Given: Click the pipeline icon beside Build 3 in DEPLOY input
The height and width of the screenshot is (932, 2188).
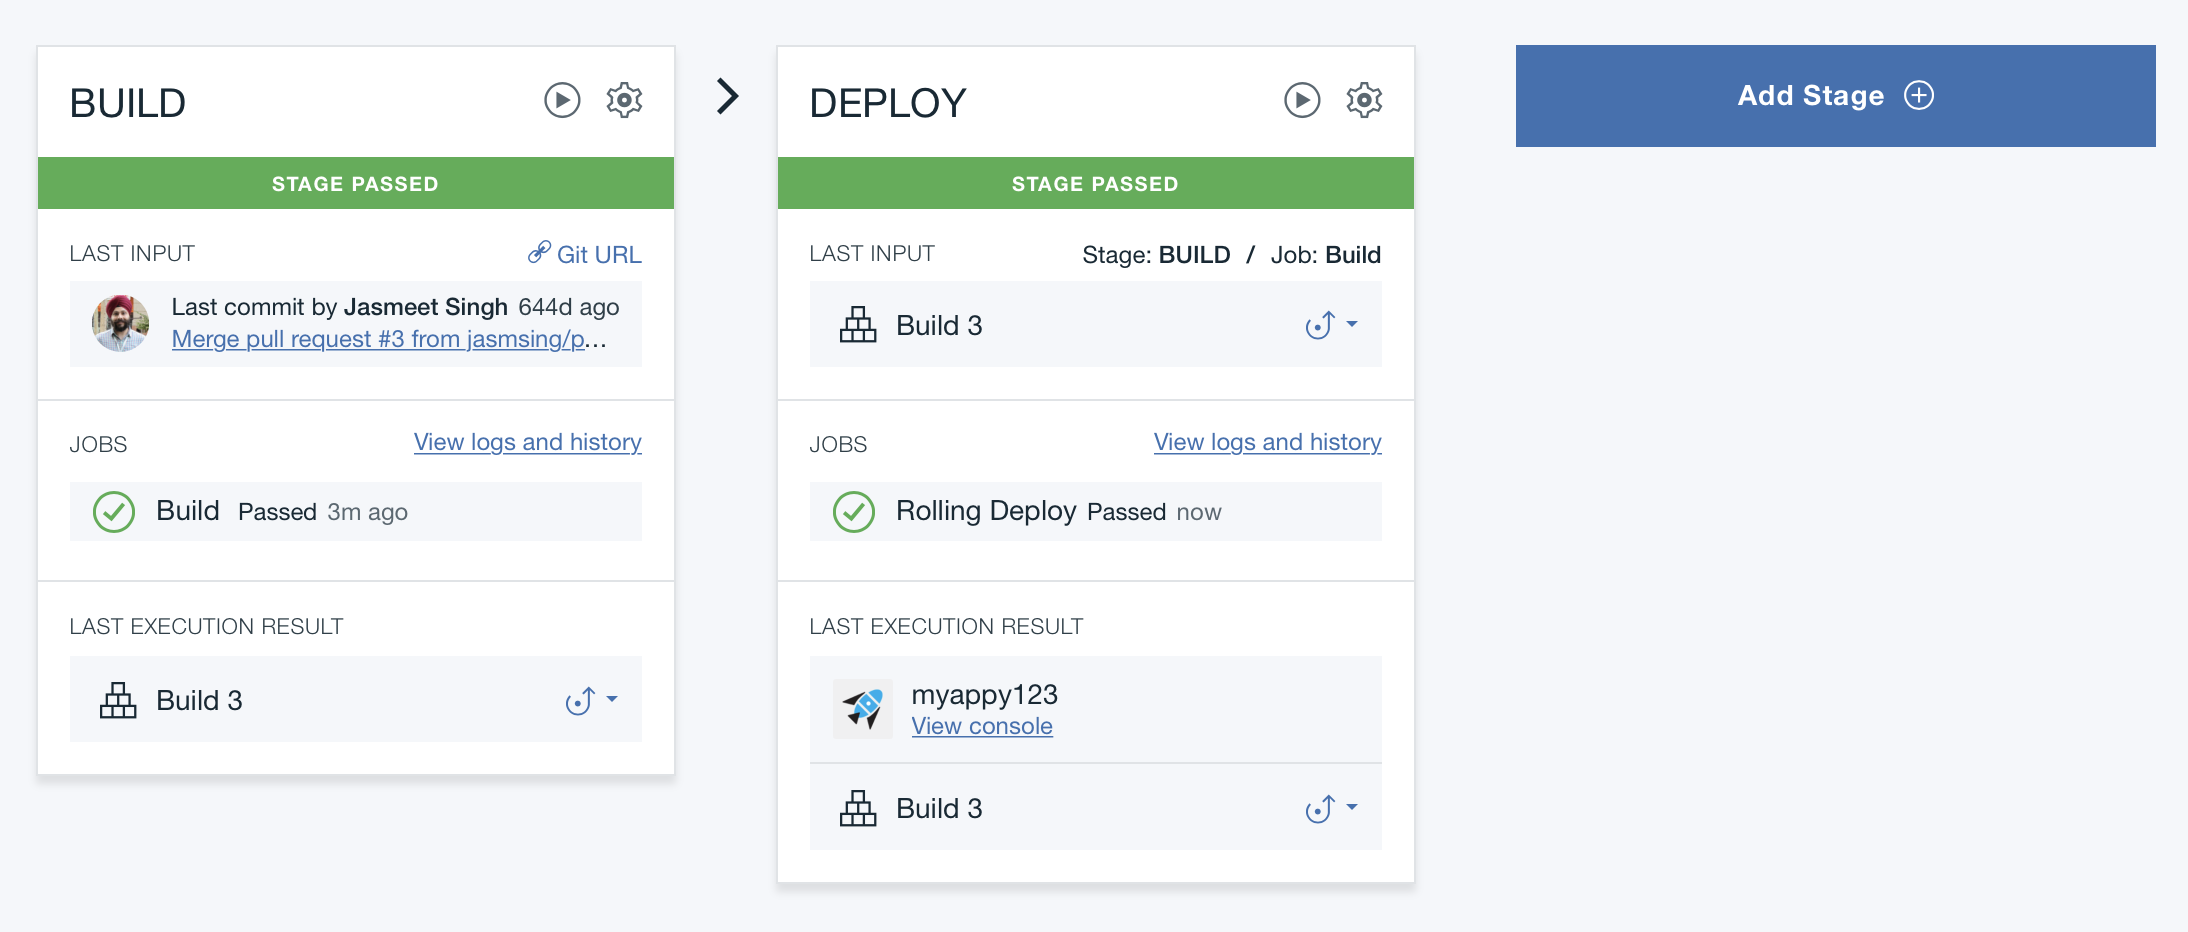Looking at the screenshot, I should point(858,324).
